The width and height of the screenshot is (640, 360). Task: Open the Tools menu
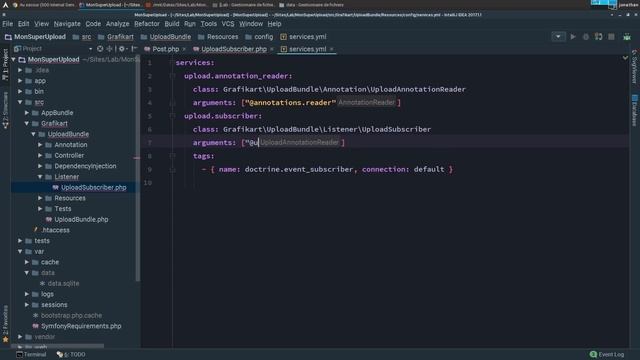click(x=209, y=24)
